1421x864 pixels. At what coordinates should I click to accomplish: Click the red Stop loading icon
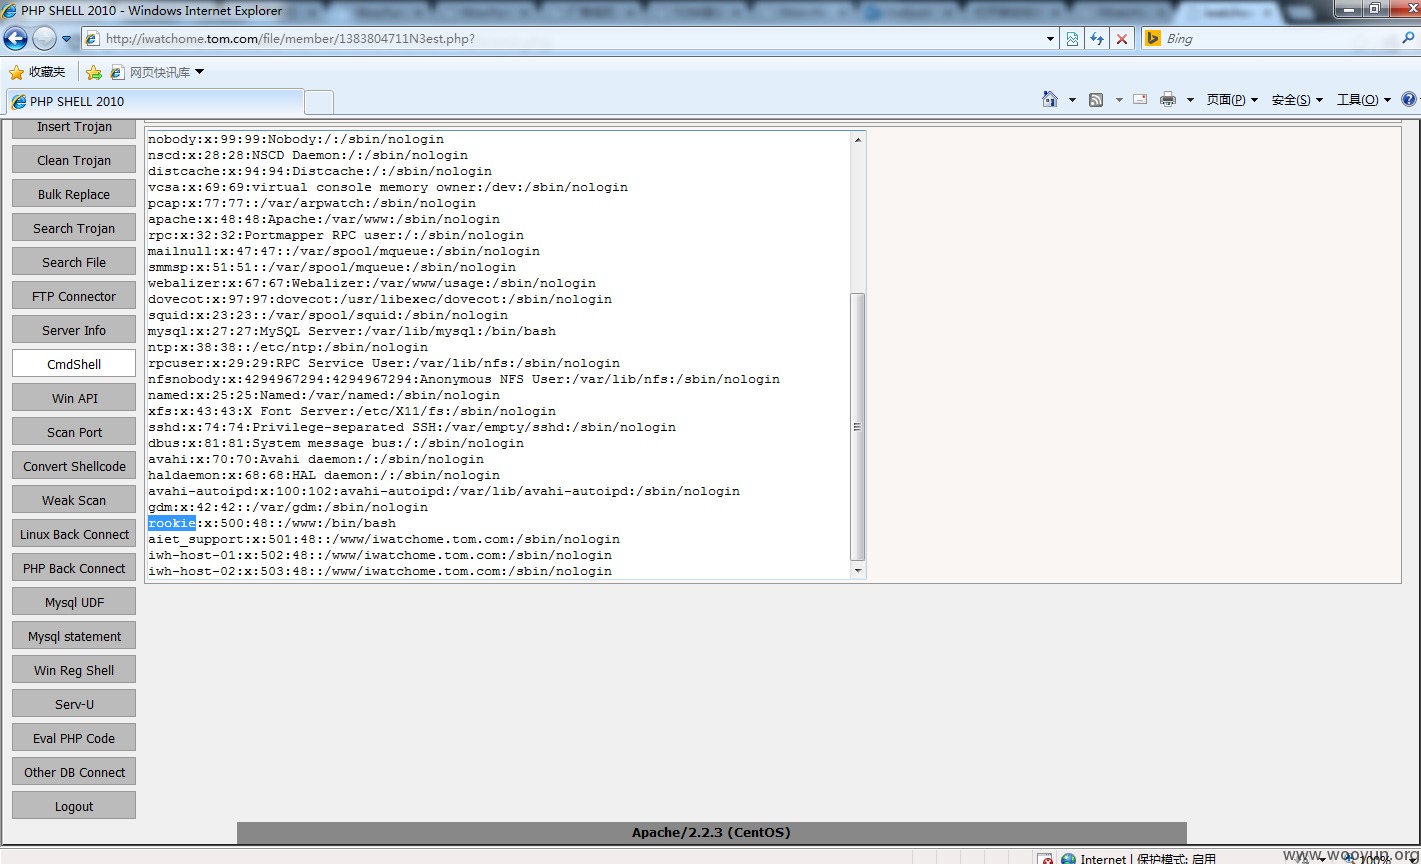coord(1122,39)
